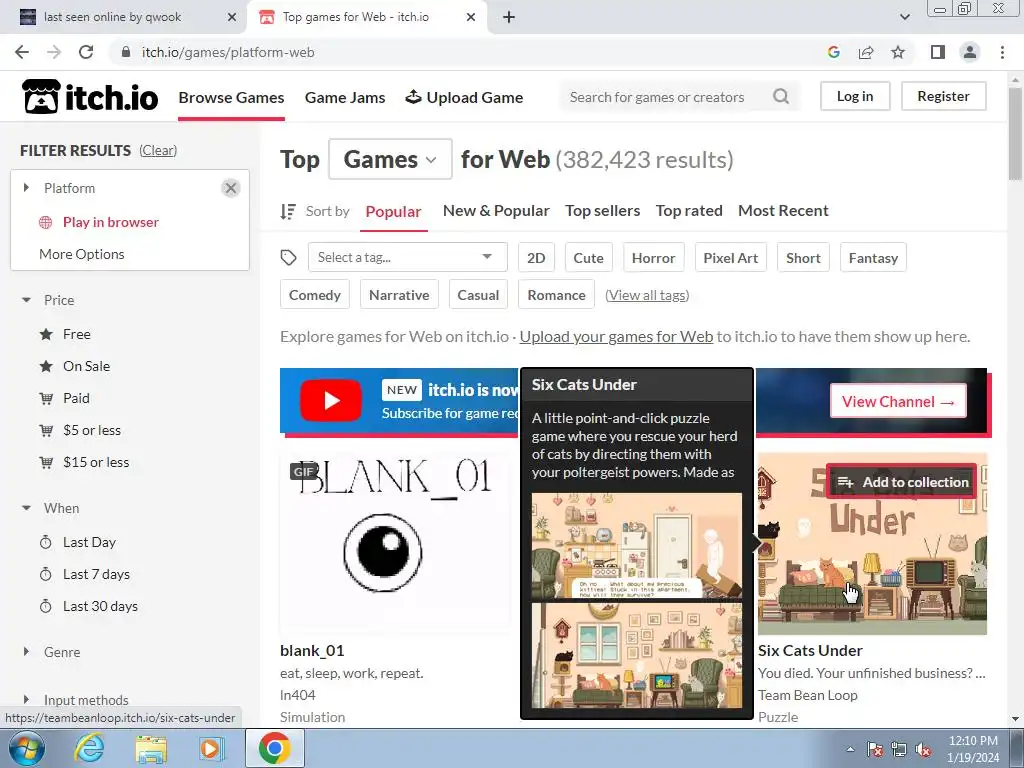Go to the Browse Games nav tab

coord(231,97)
